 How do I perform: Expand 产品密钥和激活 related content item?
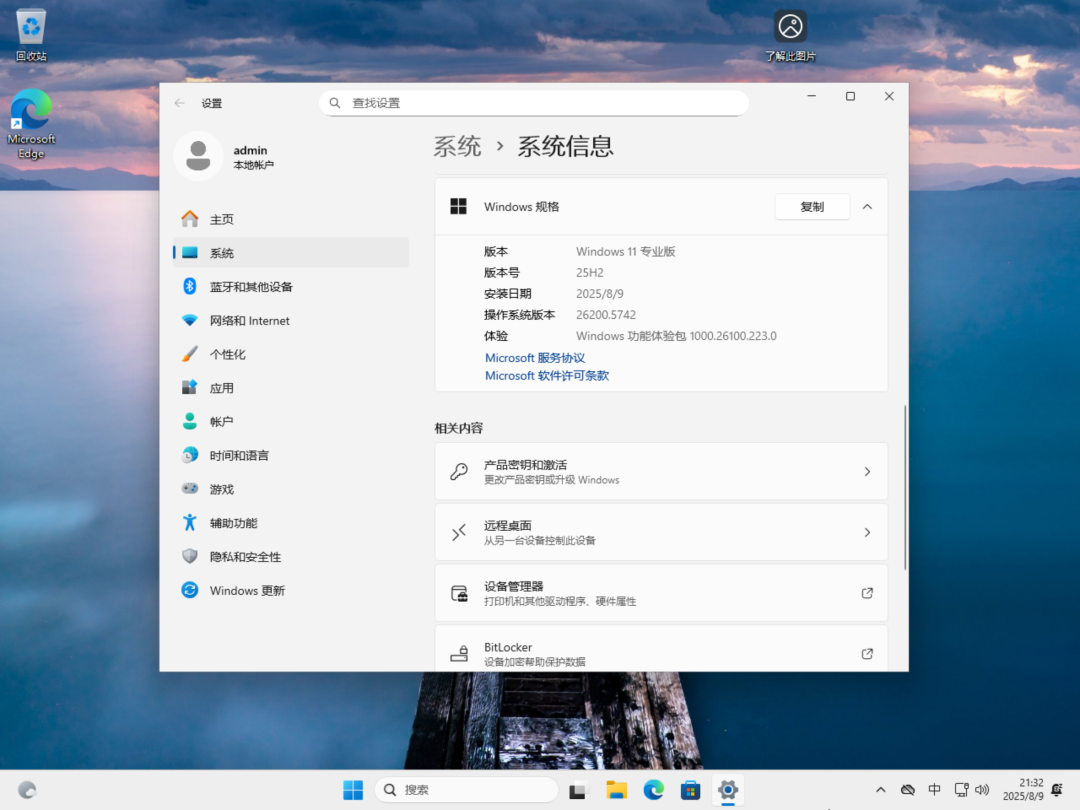(660, 470)
